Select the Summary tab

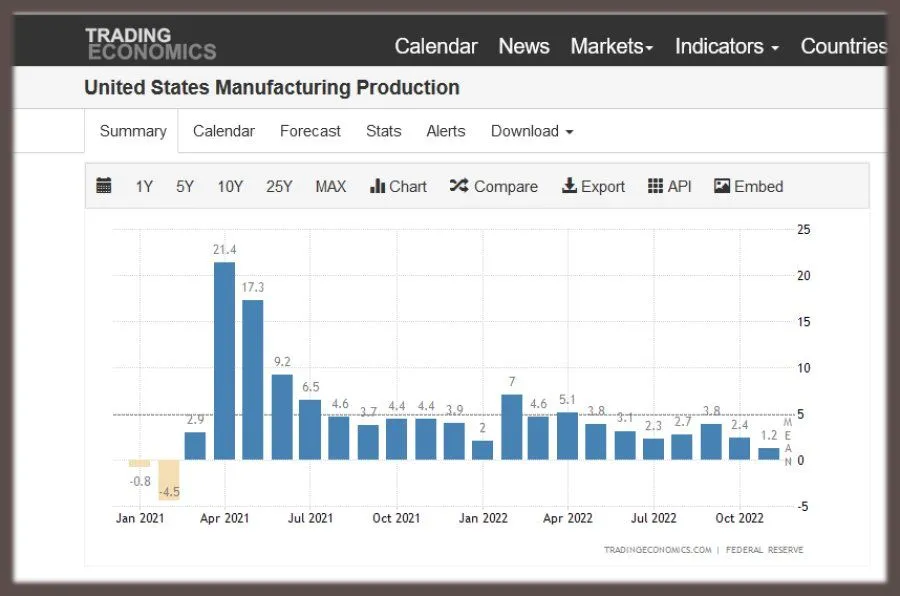(133, 131)
